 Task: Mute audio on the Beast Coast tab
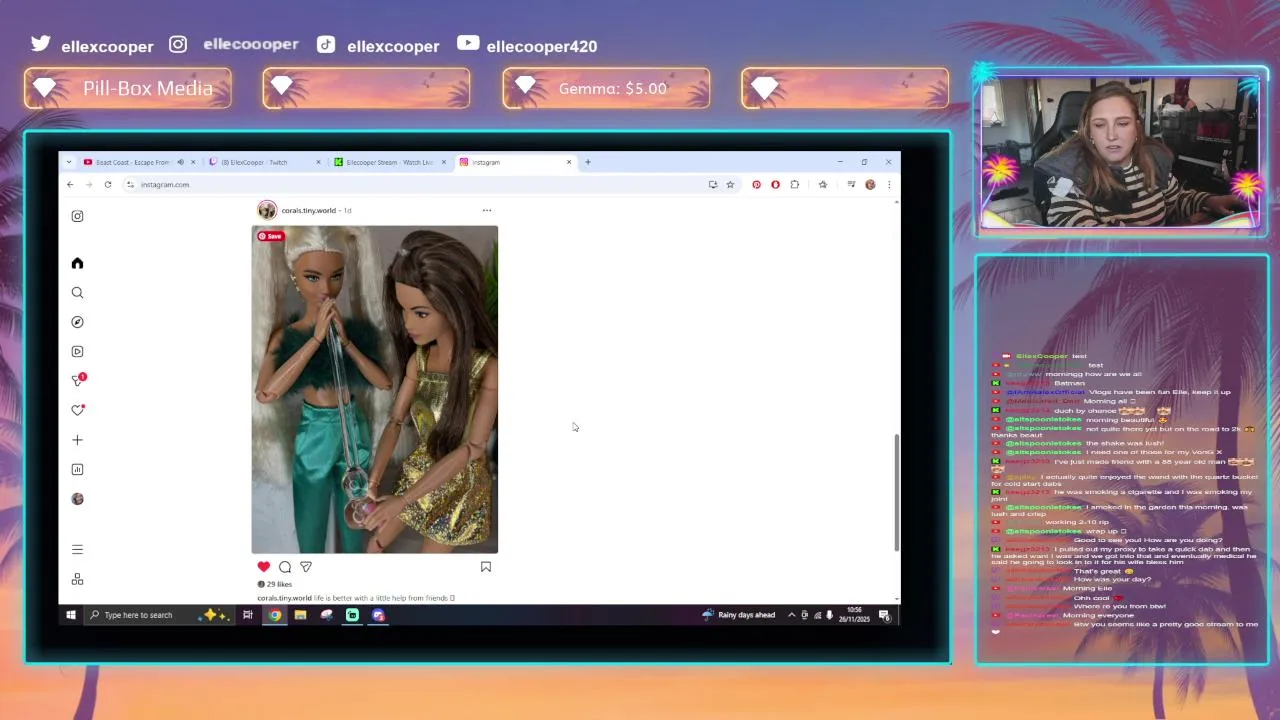tap(181, 162)
